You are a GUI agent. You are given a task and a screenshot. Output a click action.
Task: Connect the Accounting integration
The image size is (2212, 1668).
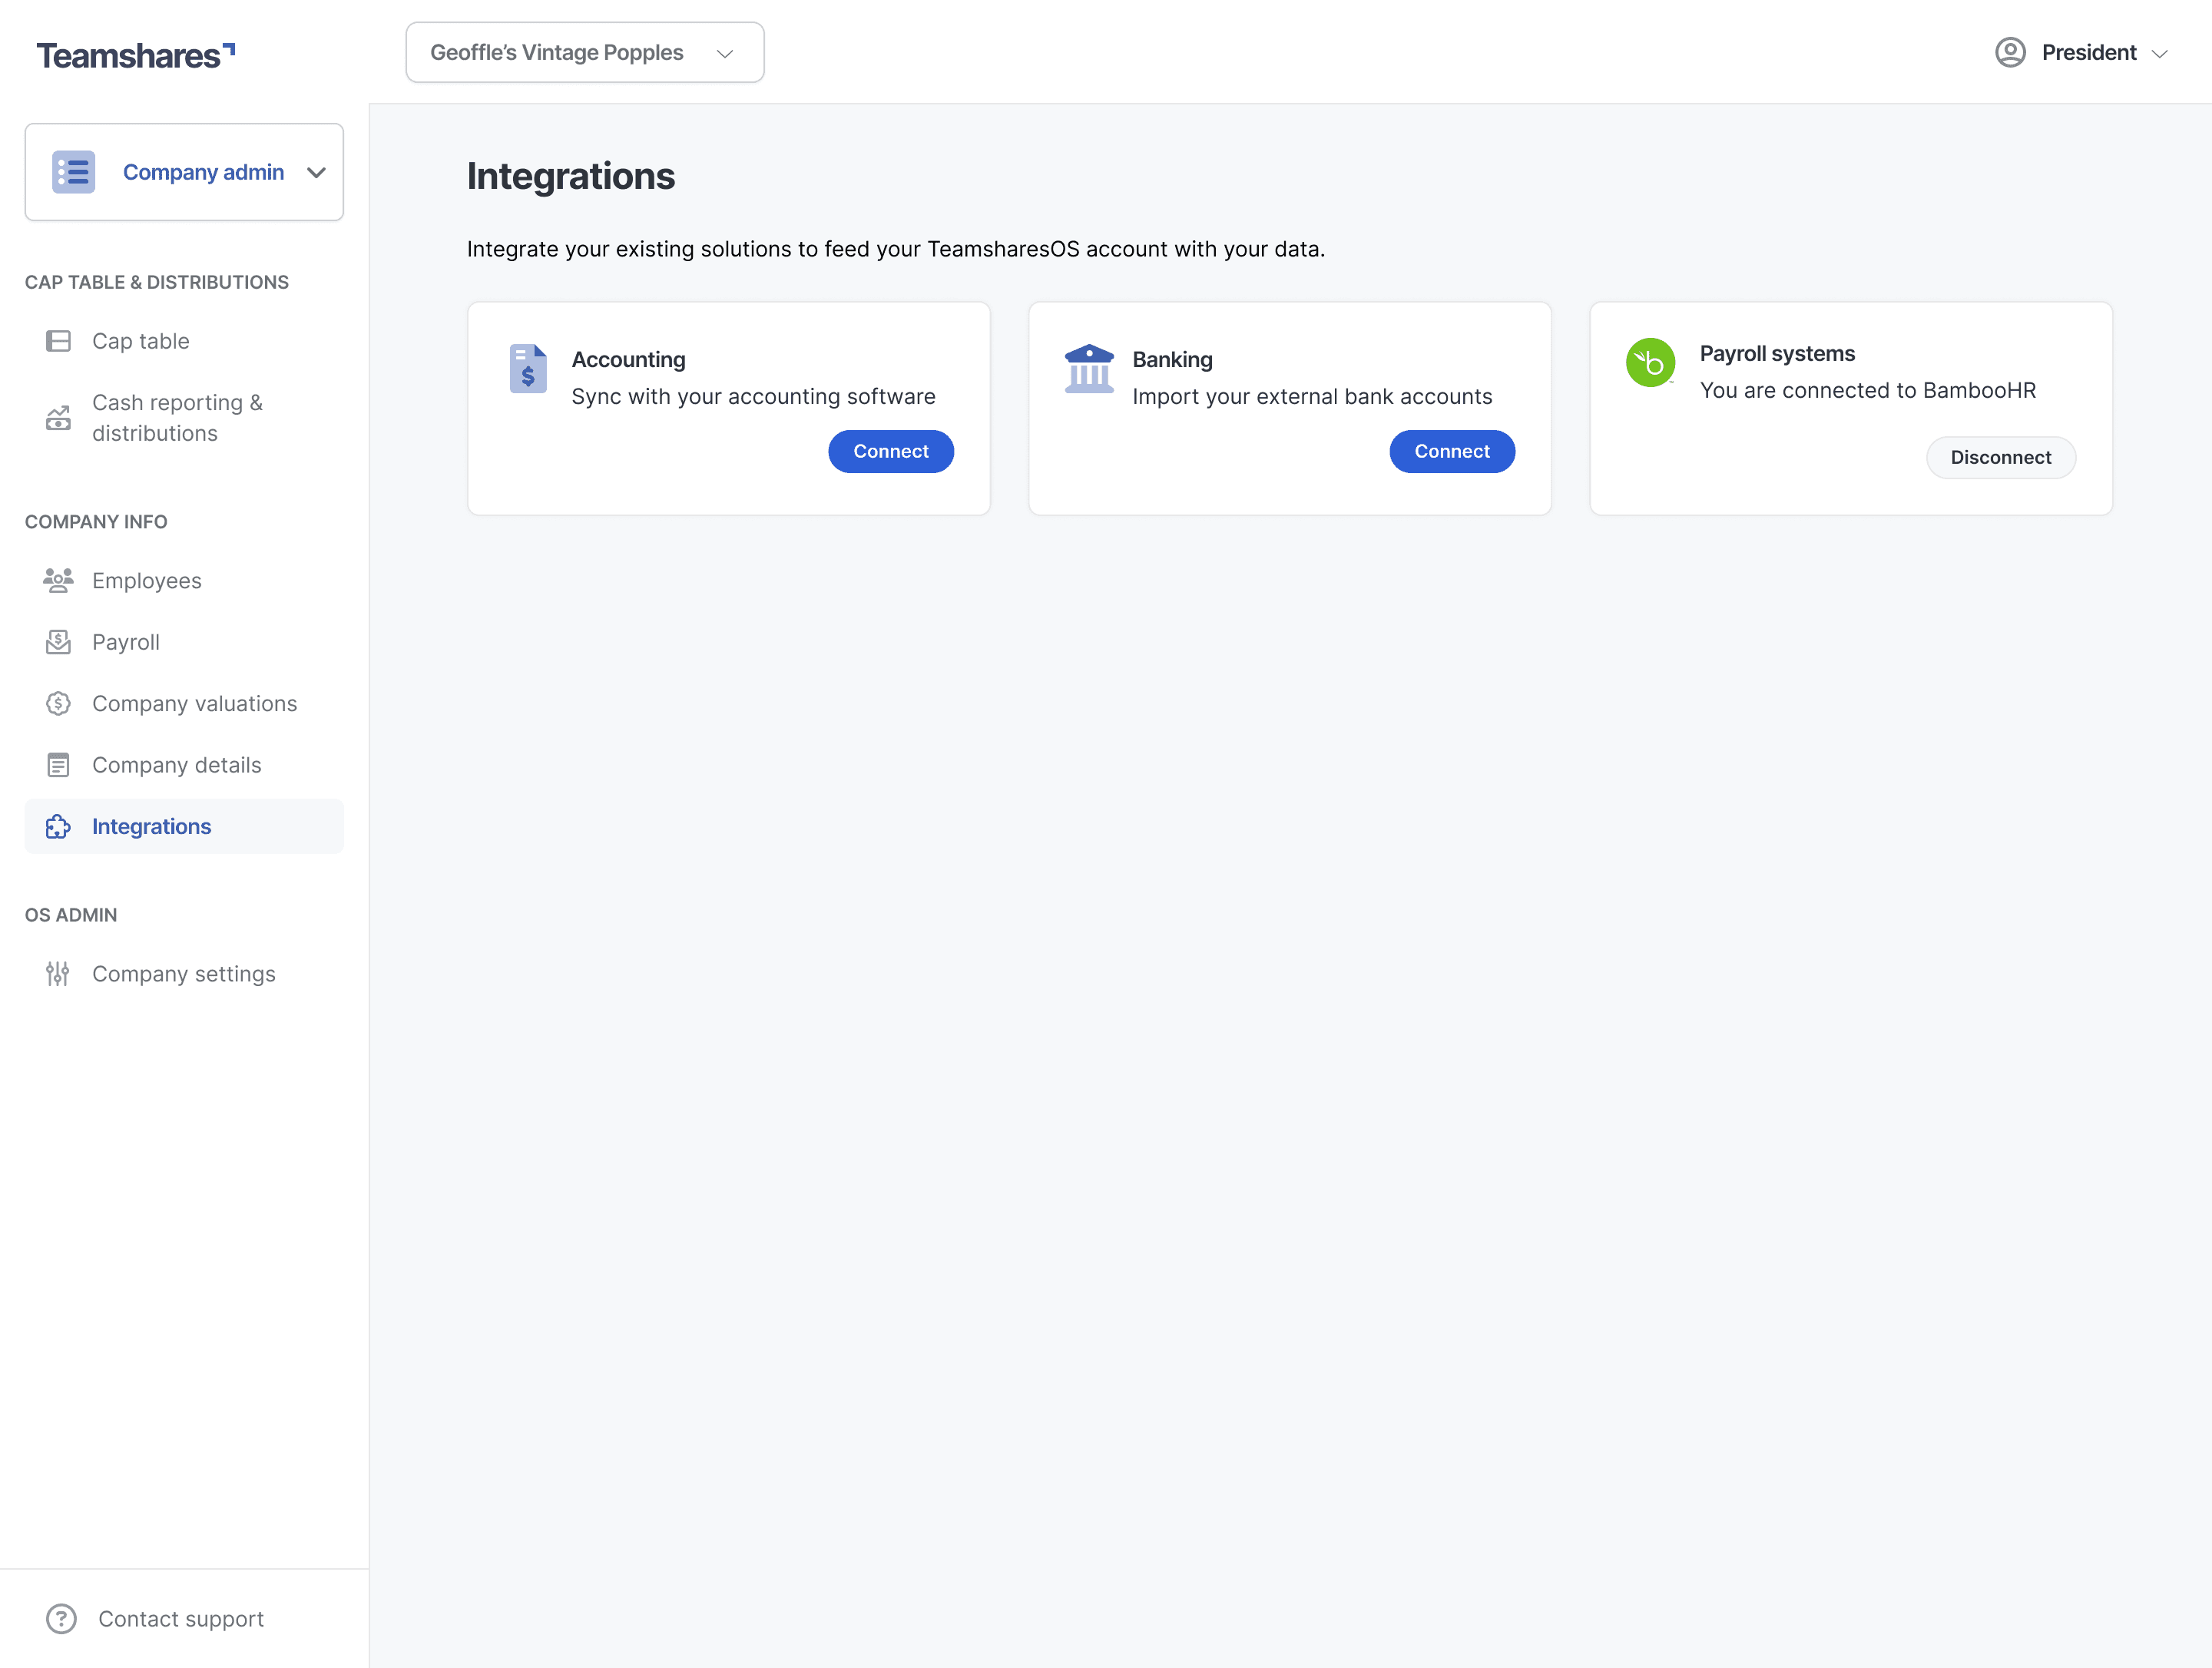point(890,451)
